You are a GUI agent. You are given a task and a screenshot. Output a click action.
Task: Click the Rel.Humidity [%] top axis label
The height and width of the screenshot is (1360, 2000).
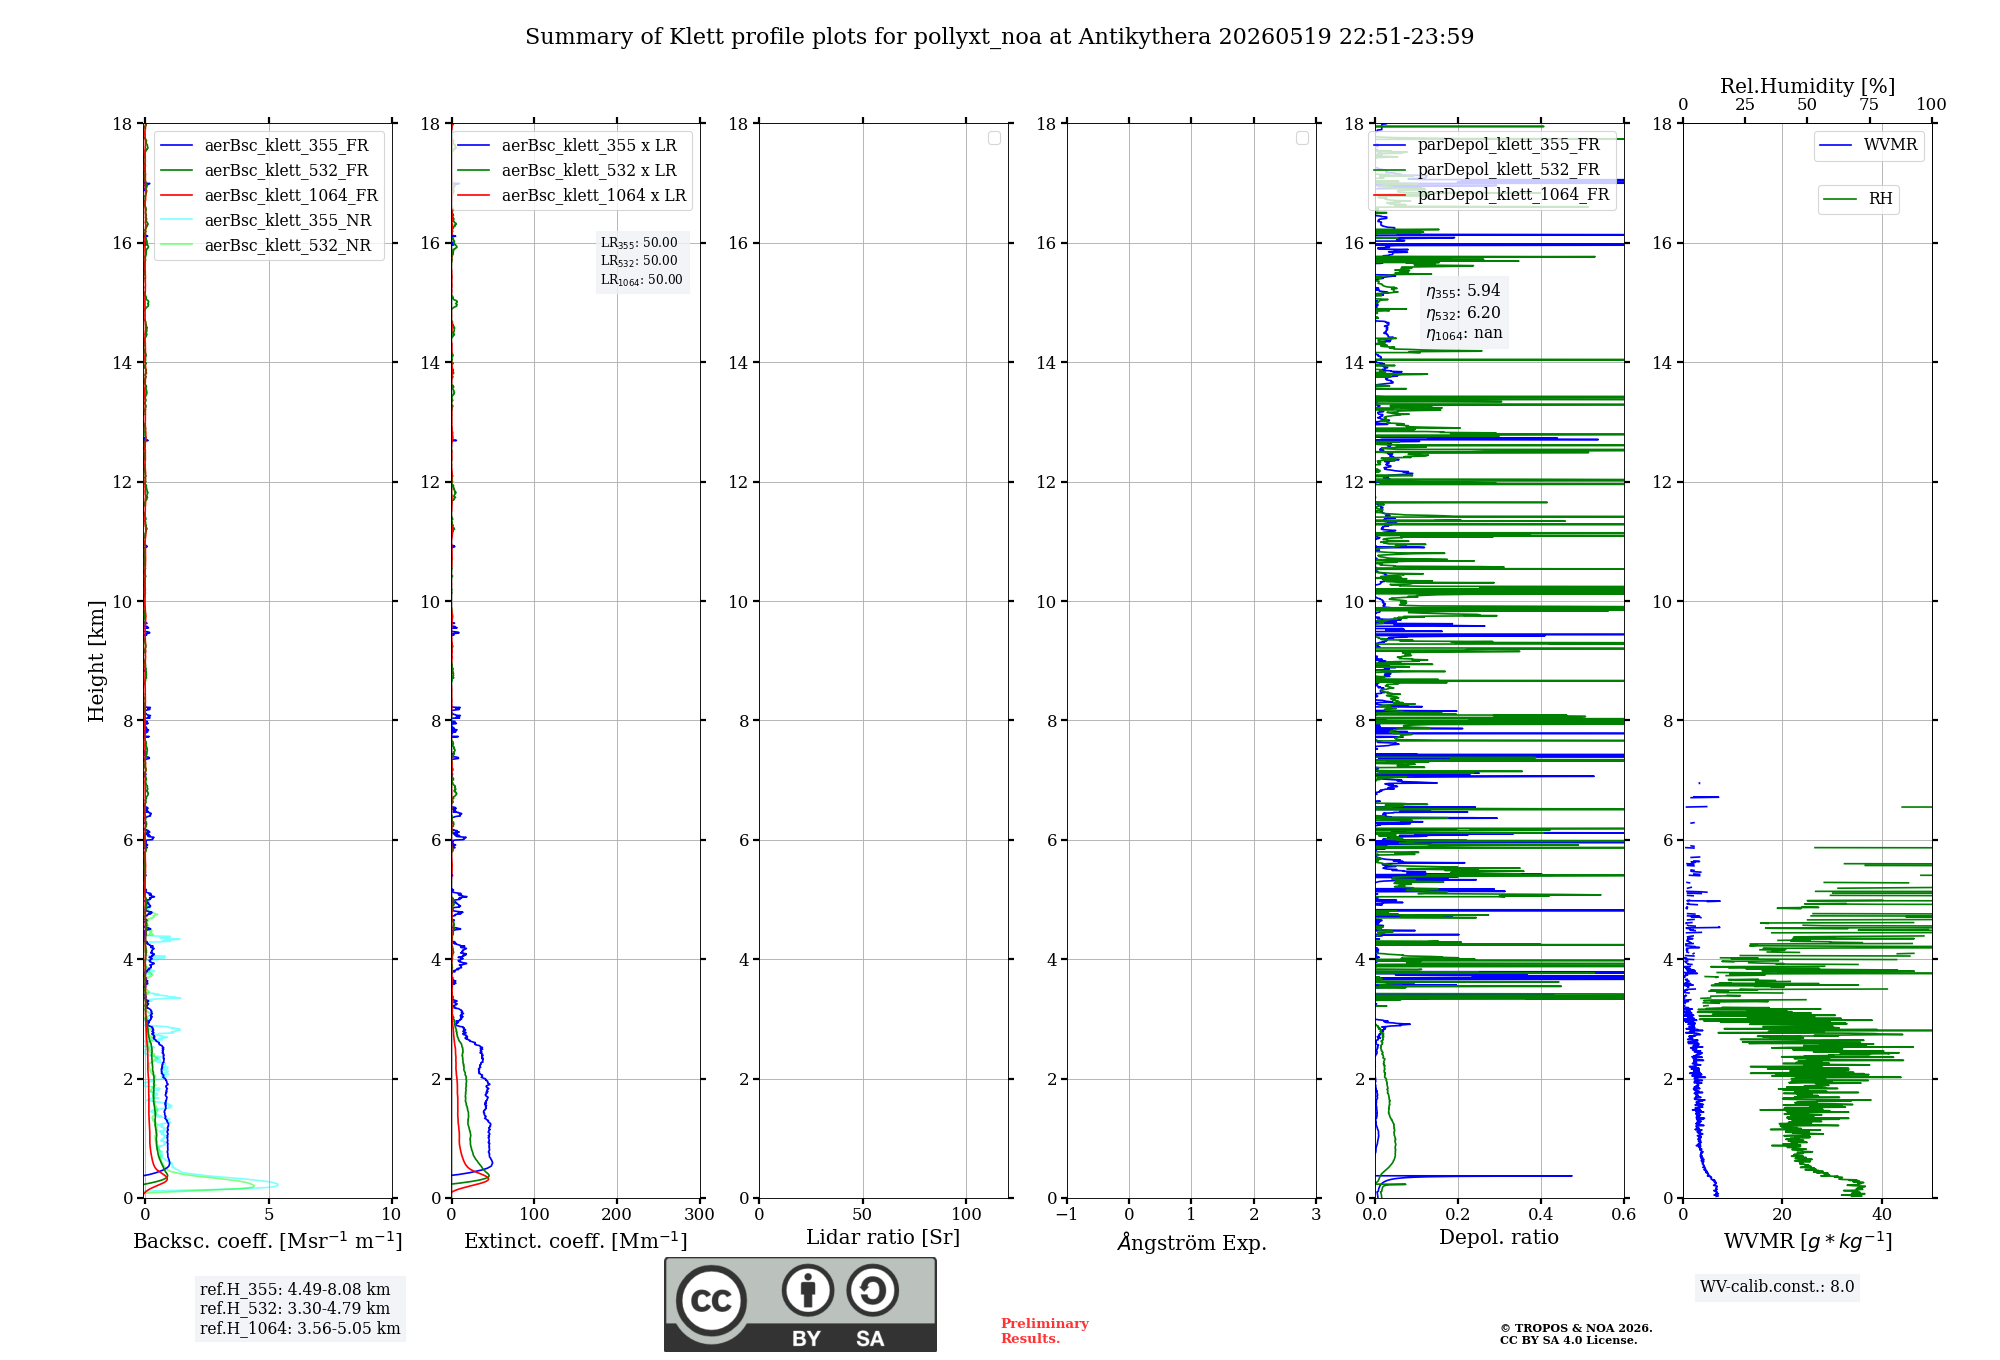[1807, 86]
